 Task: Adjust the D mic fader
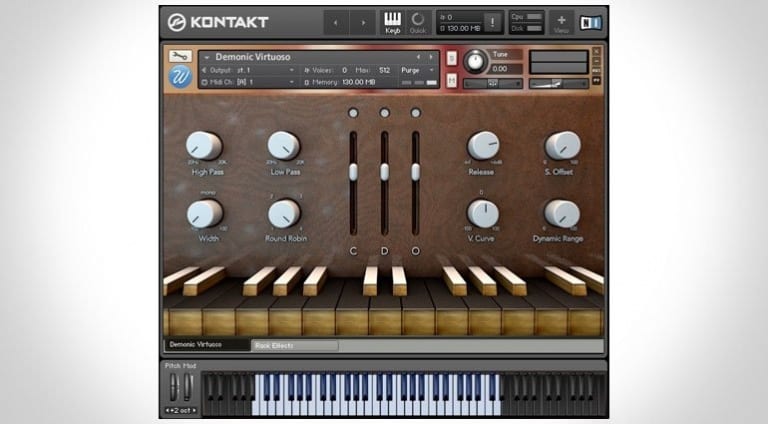click(x=384, y=172)
